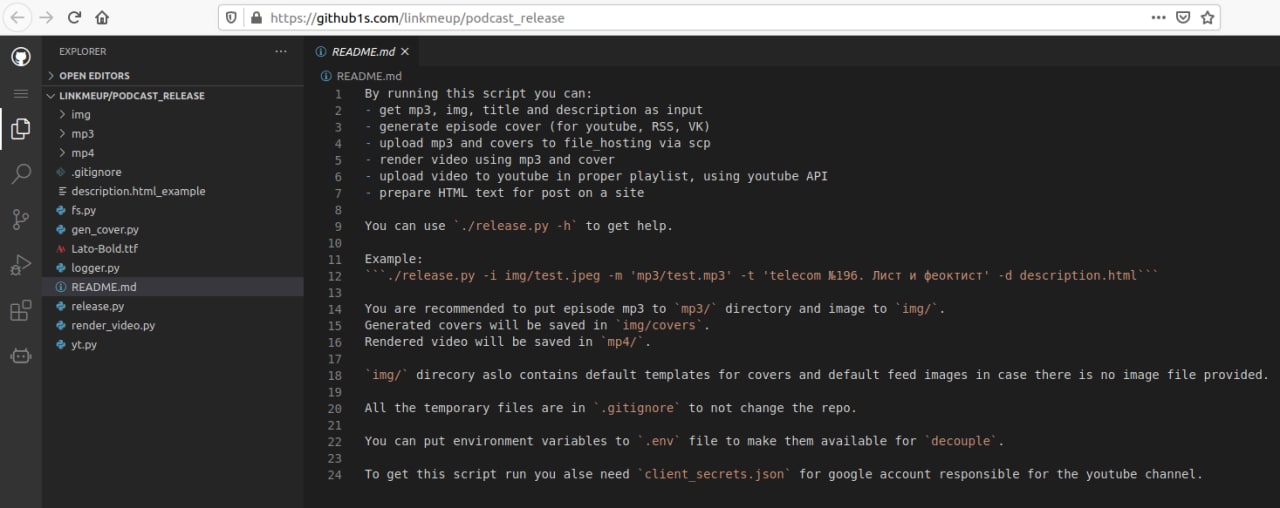This screenshot has width=1280, height=508.
Task: Collapse the LINKMEUP/PODCAST_RELEASE section
Action: 172,96
